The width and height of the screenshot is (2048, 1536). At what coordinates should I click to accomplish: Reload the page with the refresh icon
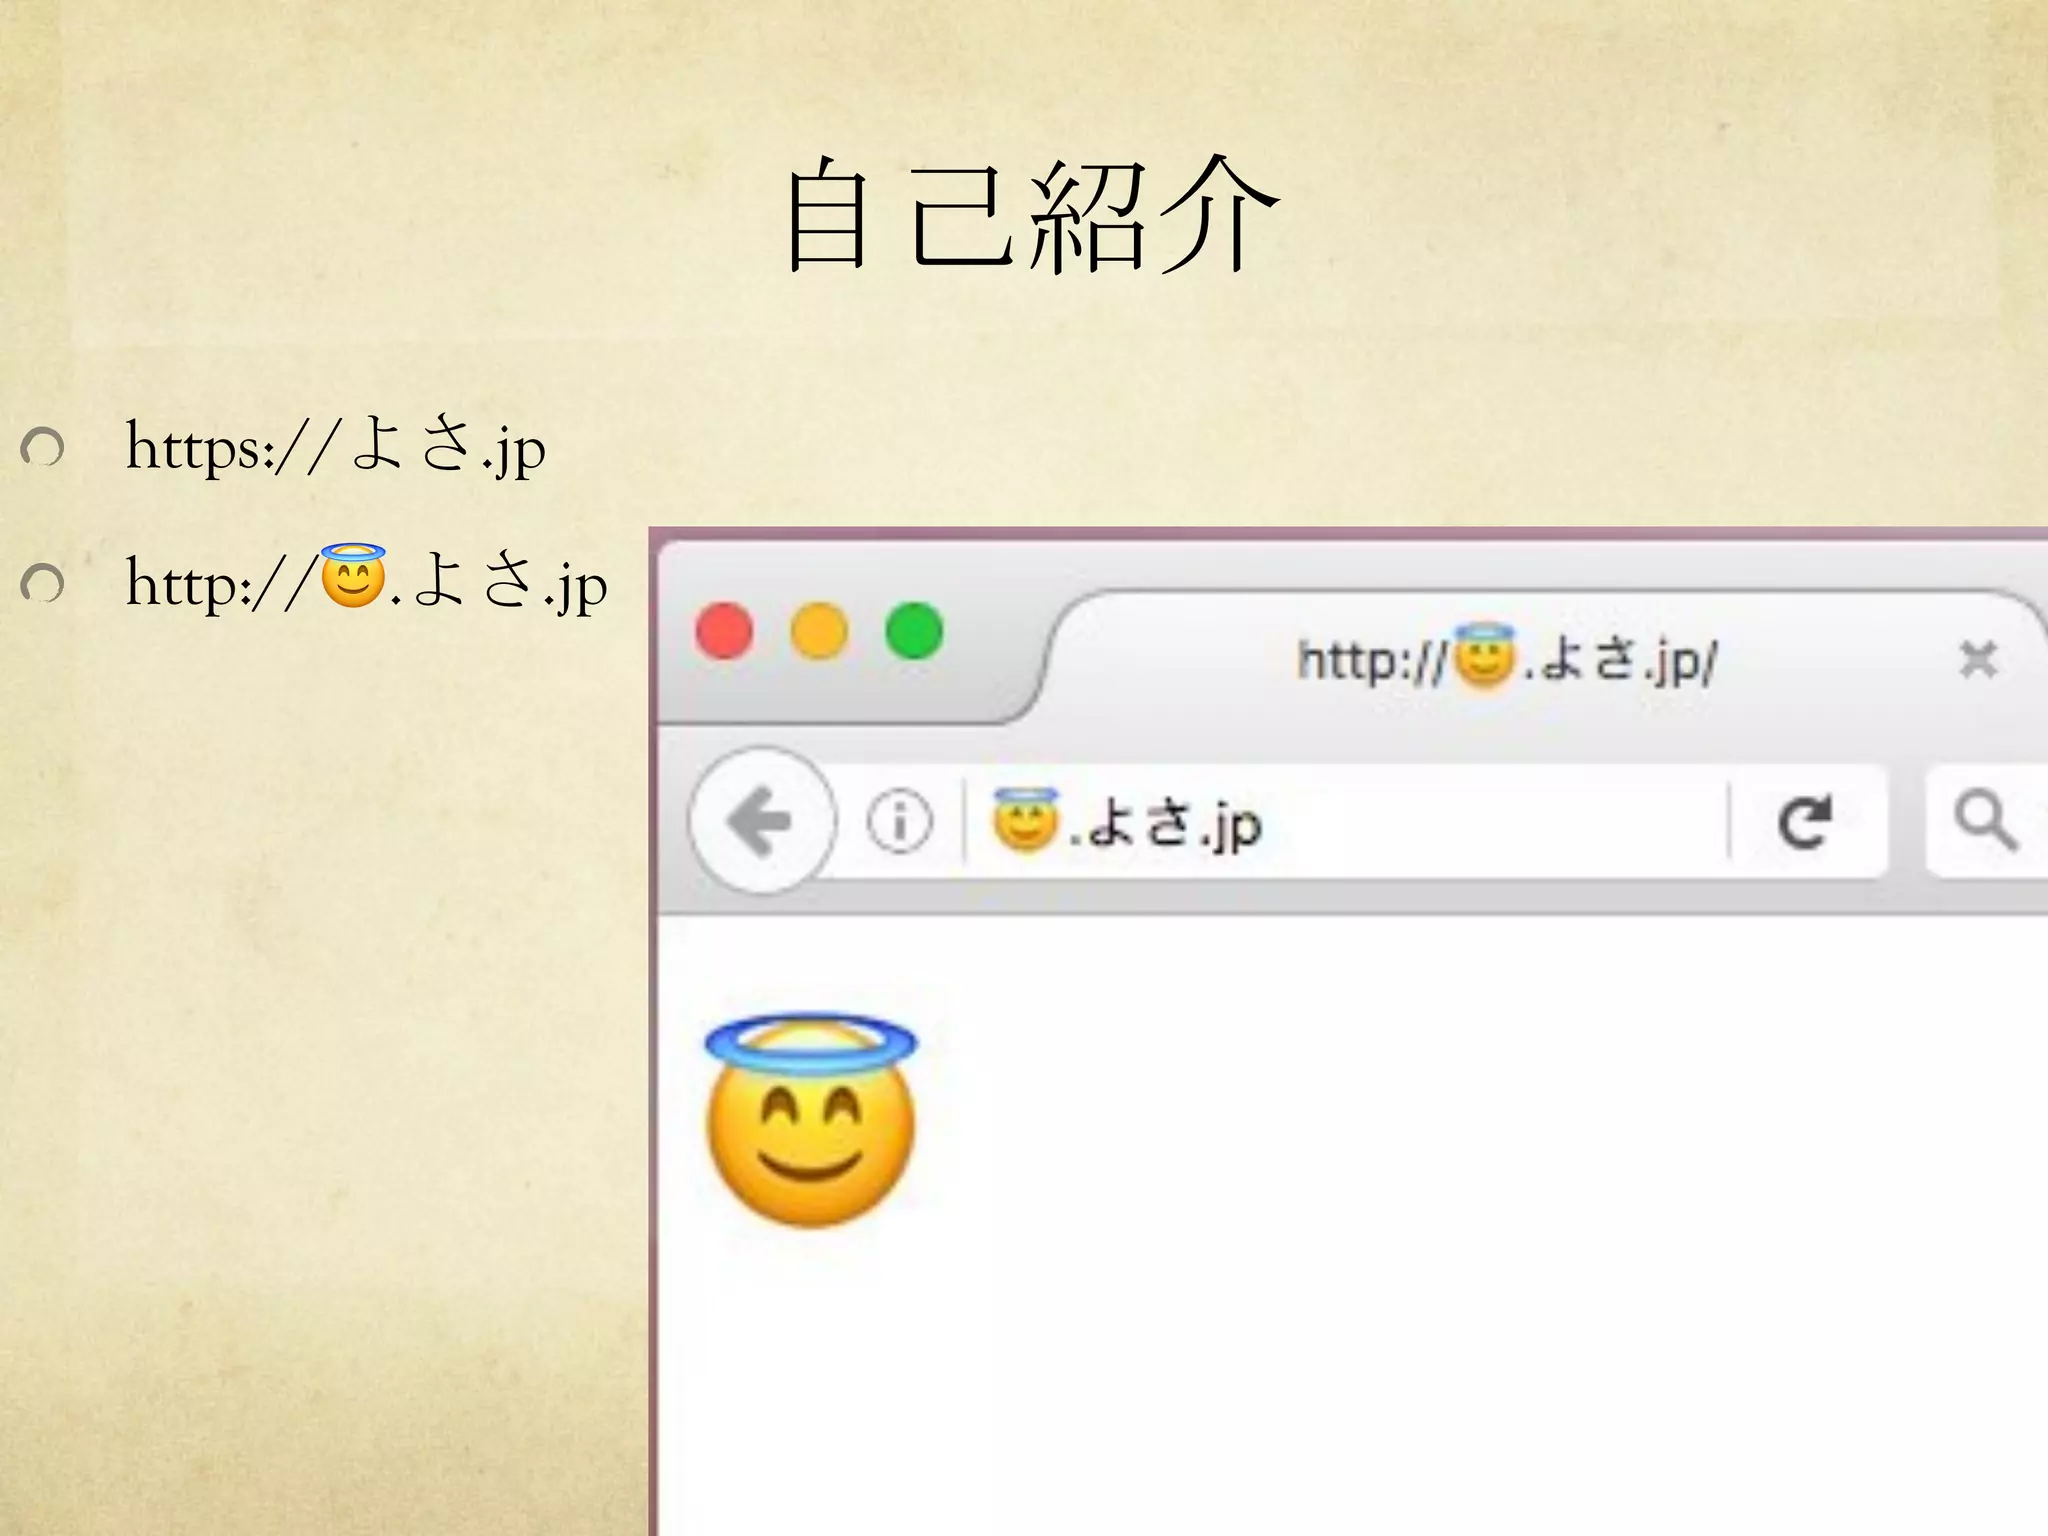coord(1806,822)
